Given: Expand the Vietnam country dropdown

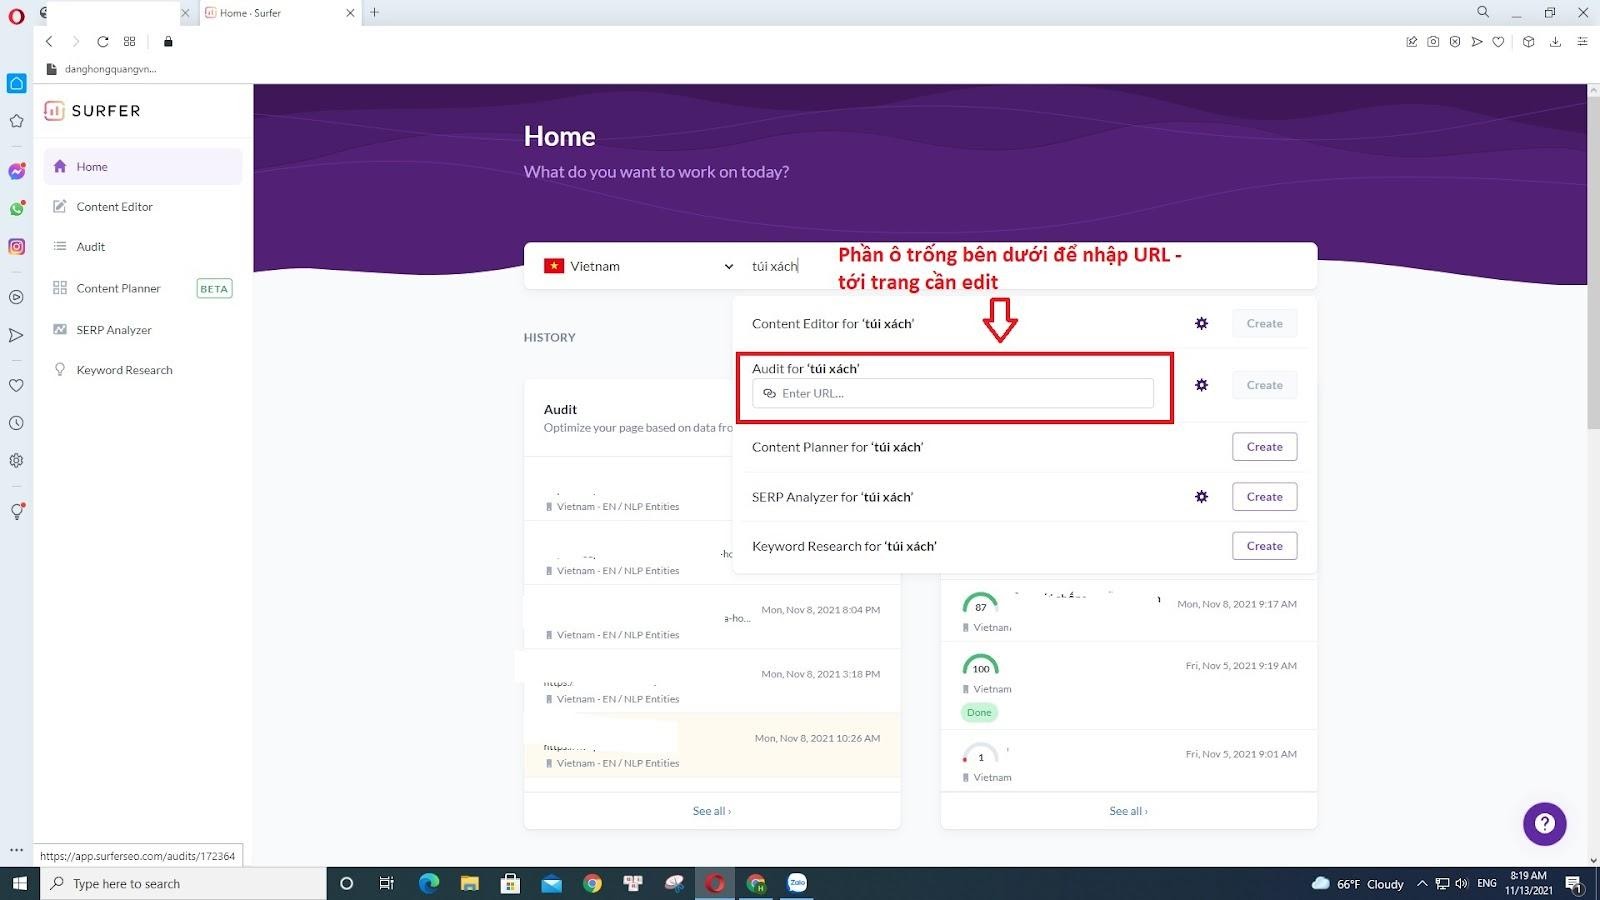Looking at the screenshot, I should point(638,266).
